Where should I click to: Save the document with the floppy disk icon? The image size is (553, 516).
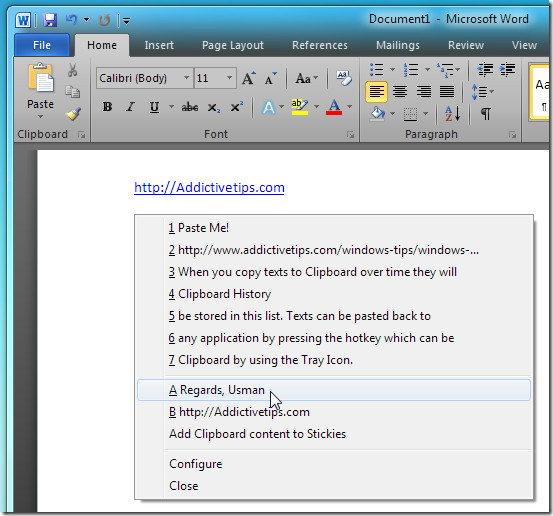[x=50, y=20]
